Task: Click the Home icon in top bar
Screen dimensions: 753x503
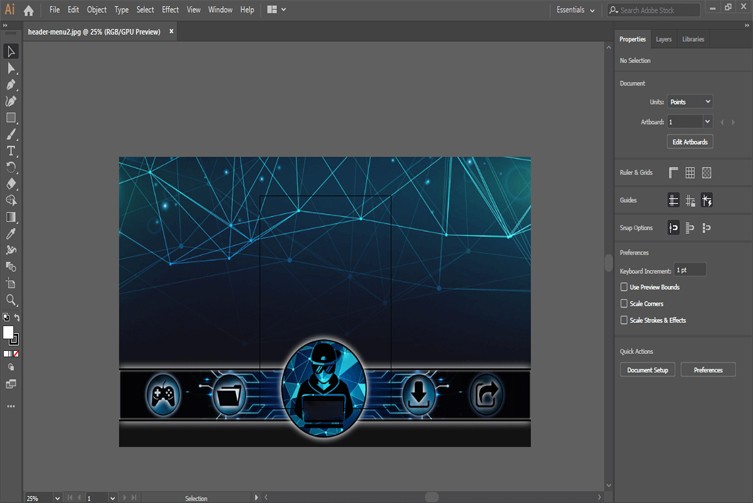Action: (28, 10)
